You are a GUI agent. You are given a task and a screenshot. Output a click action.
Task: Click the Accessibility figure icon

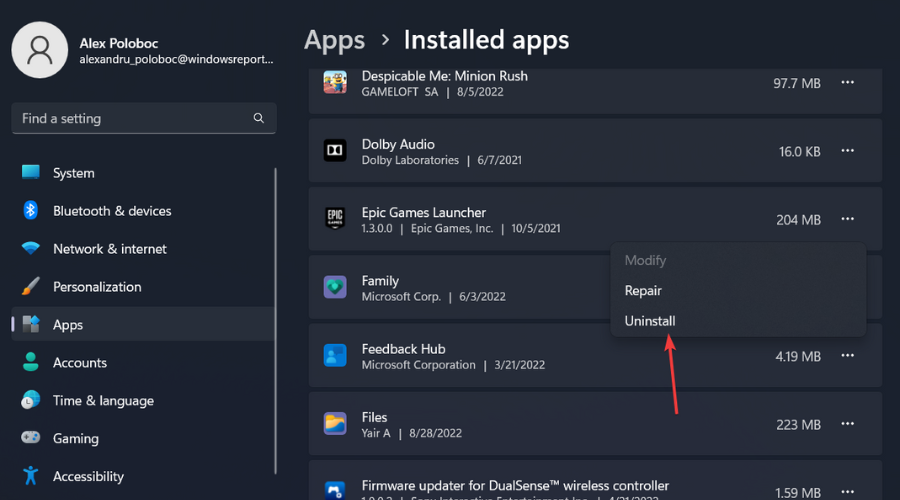coord(30,476)
